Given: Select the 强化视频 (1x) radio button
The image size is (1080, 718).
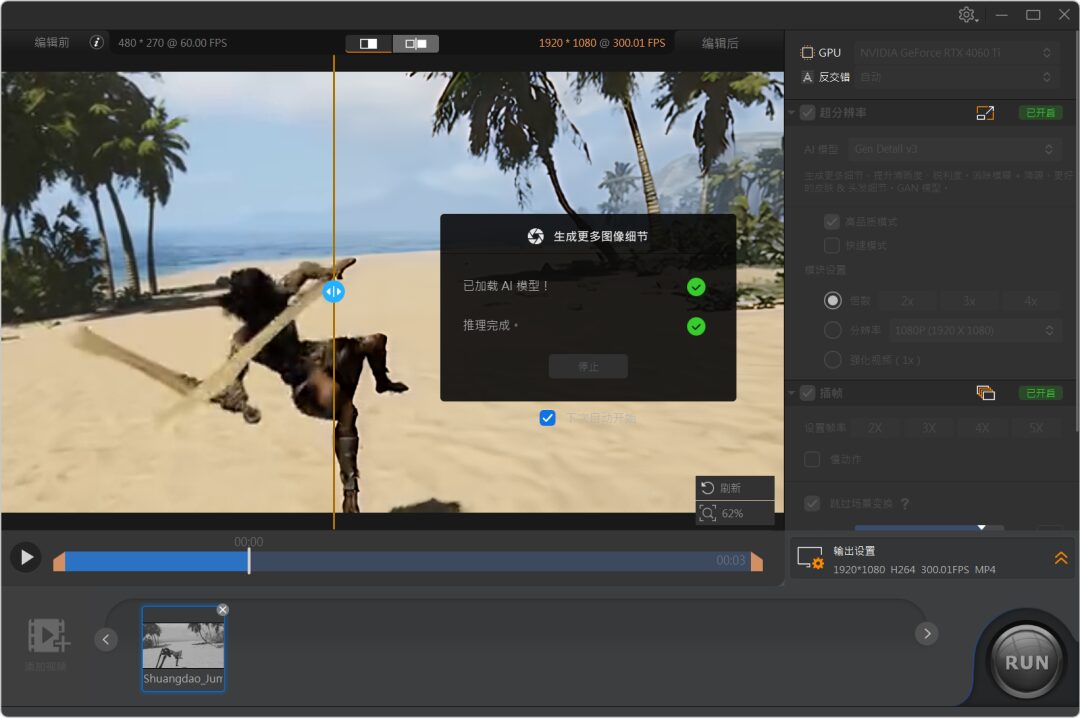Looking at the screenshot, I should coord(833,360).
